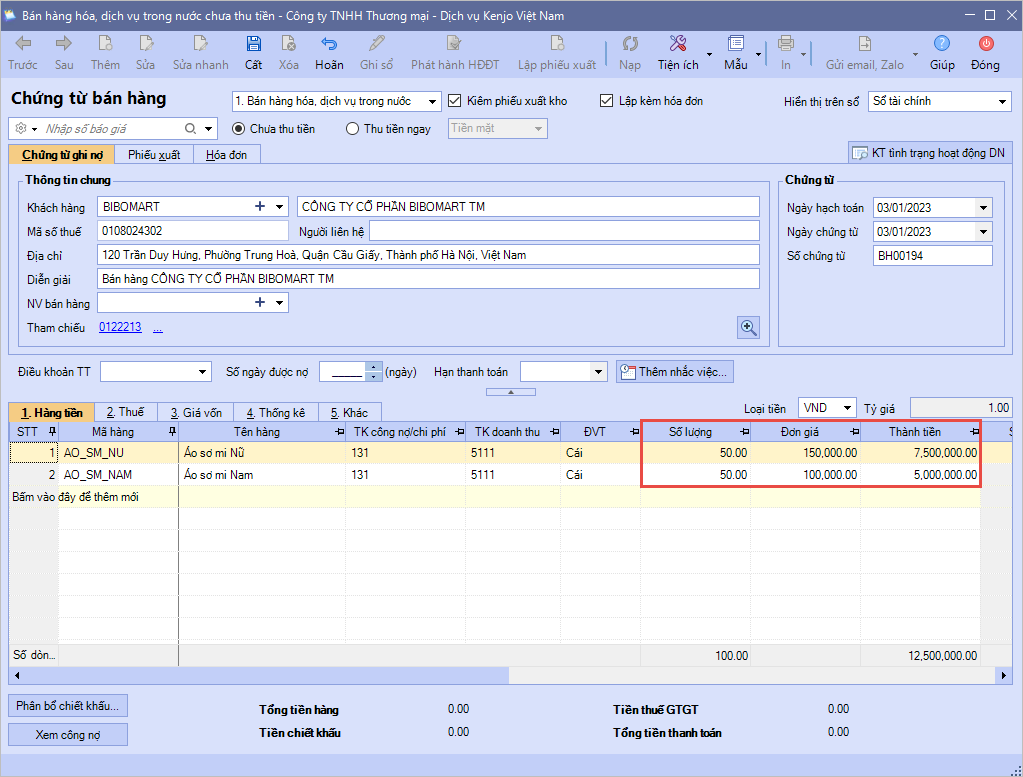Open the reference link 0122213
Image resolution: width=1023 pixels, height=777 pixels.
tap(120, 328)
